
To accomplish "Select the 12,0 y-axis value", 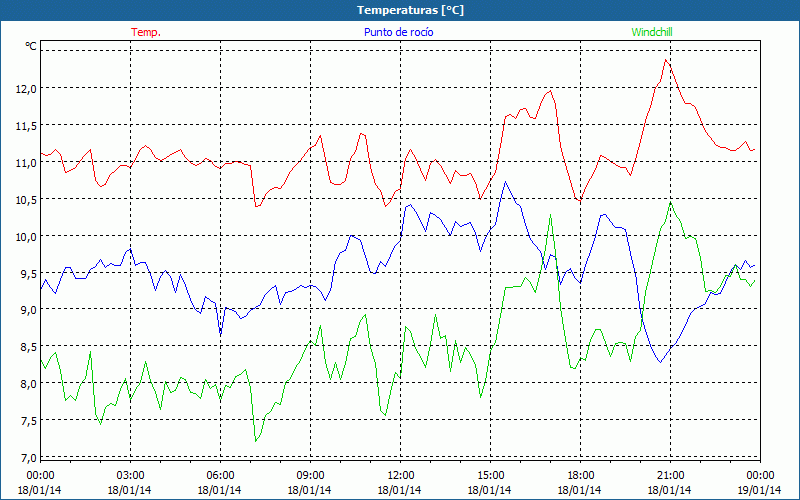I will (x=27, y=89).
